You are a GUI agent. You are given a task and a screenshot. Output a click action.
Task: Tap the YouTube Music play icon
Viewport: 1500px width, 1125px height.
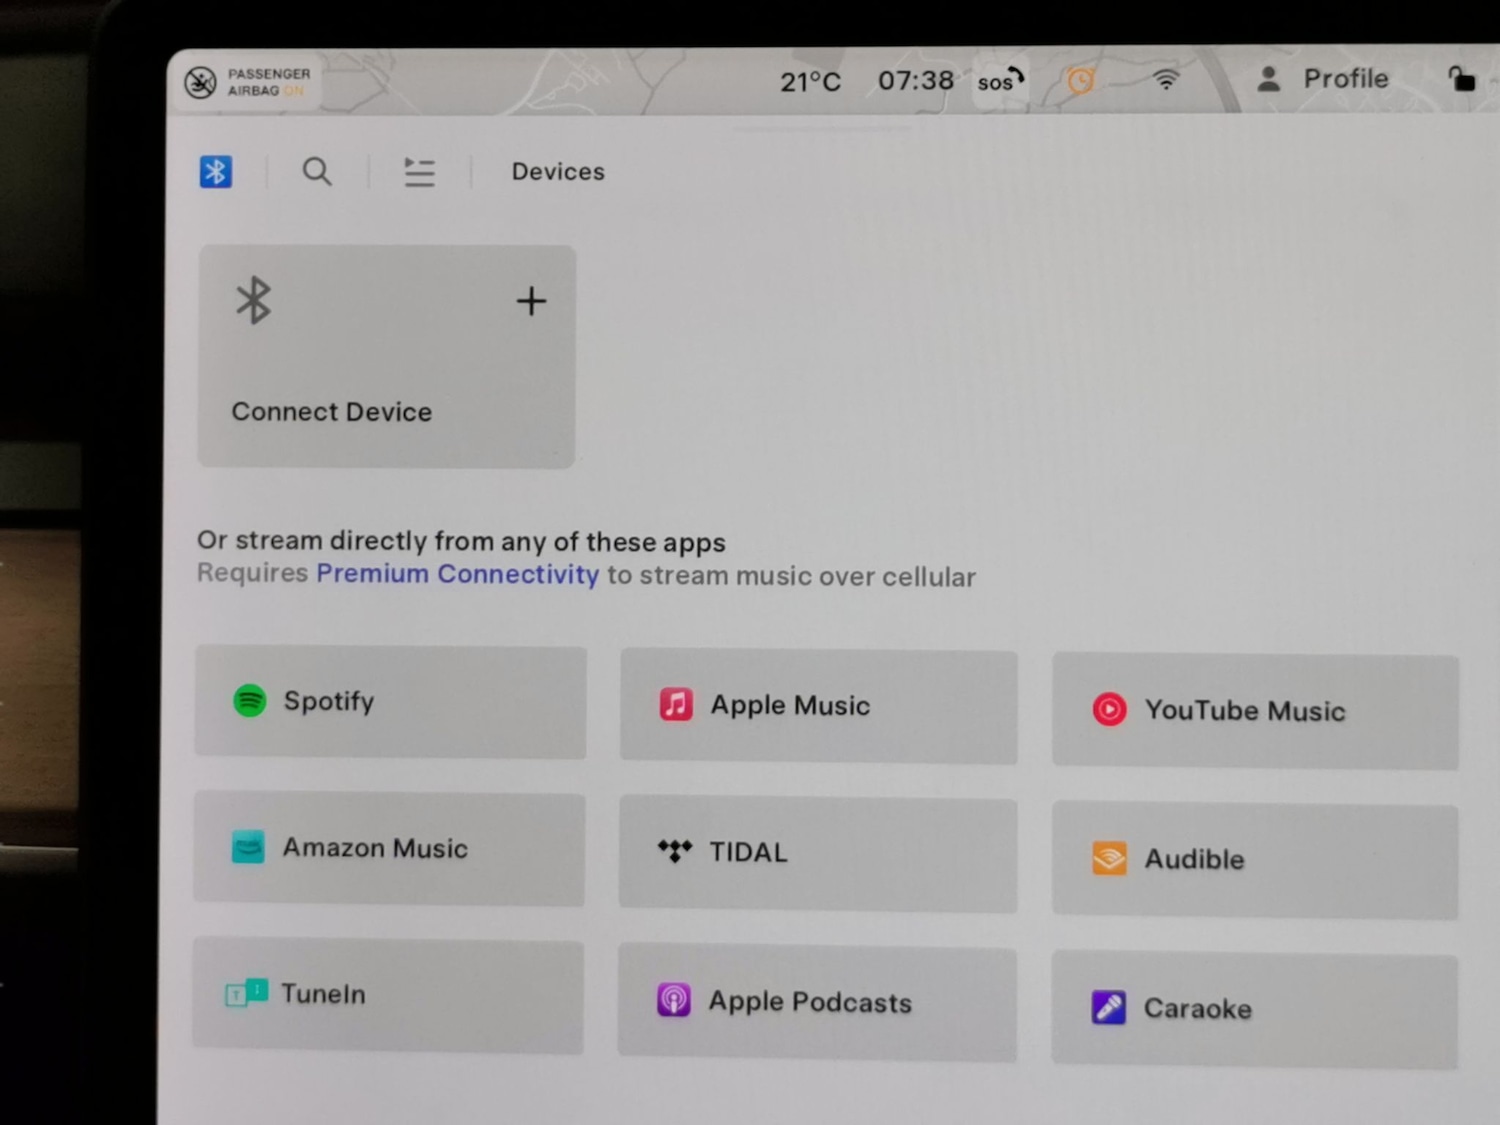click(x=1109, y=709)
